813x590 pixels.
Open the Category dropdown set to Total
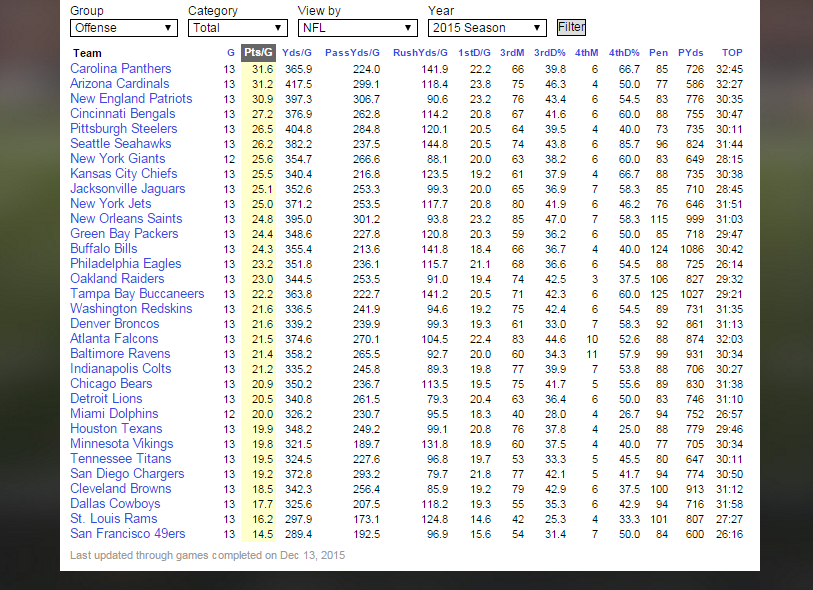(x=237, y=28)
